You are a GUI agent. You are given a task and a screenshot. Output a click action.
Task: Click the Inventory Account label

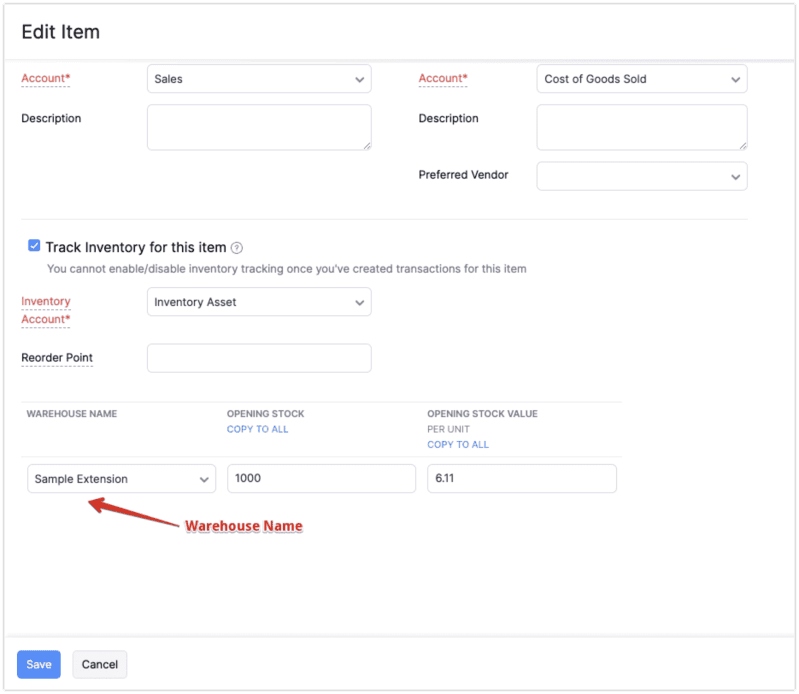pos(46,310)
